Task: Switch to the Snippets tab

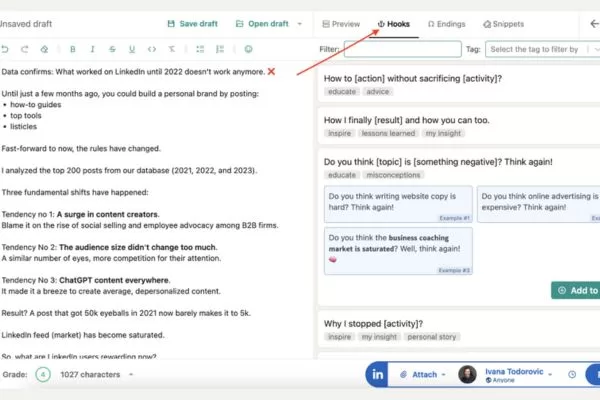Action: (503, 24)
